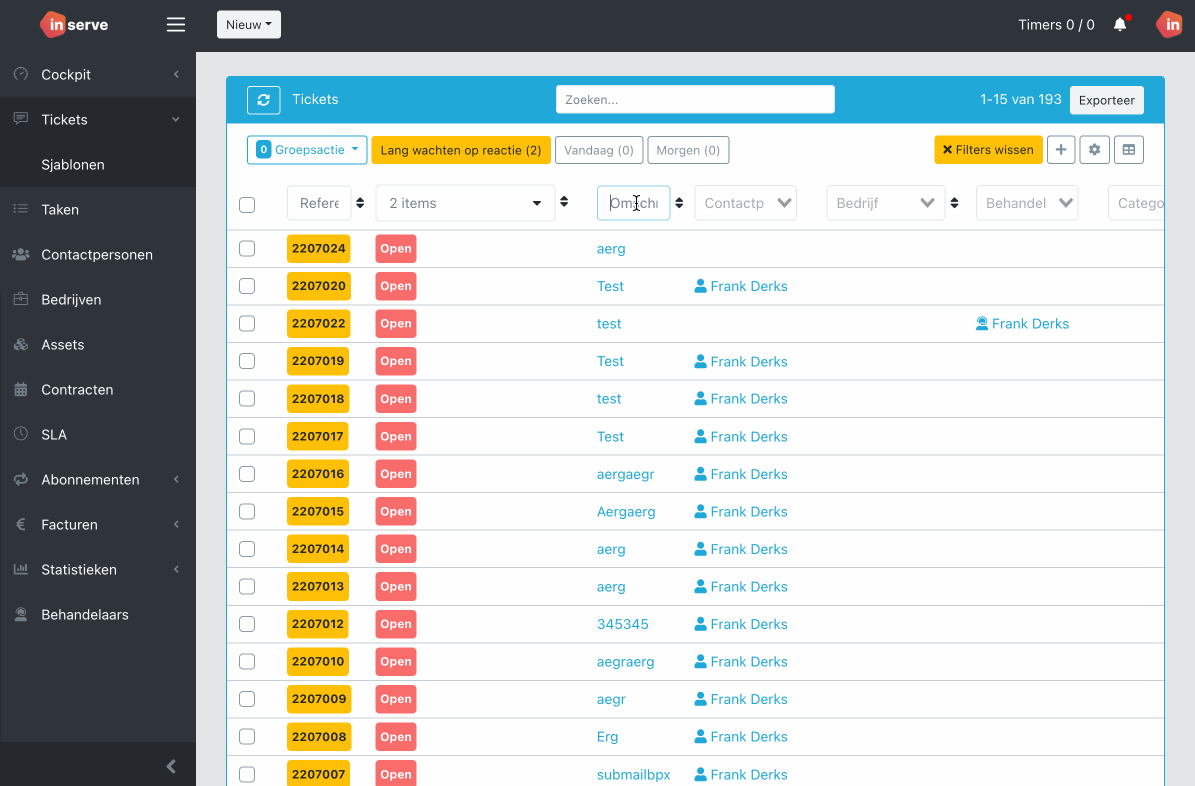1195x786 pixels.
Task: Open the Nieuw dropdown
Action: 248,24
